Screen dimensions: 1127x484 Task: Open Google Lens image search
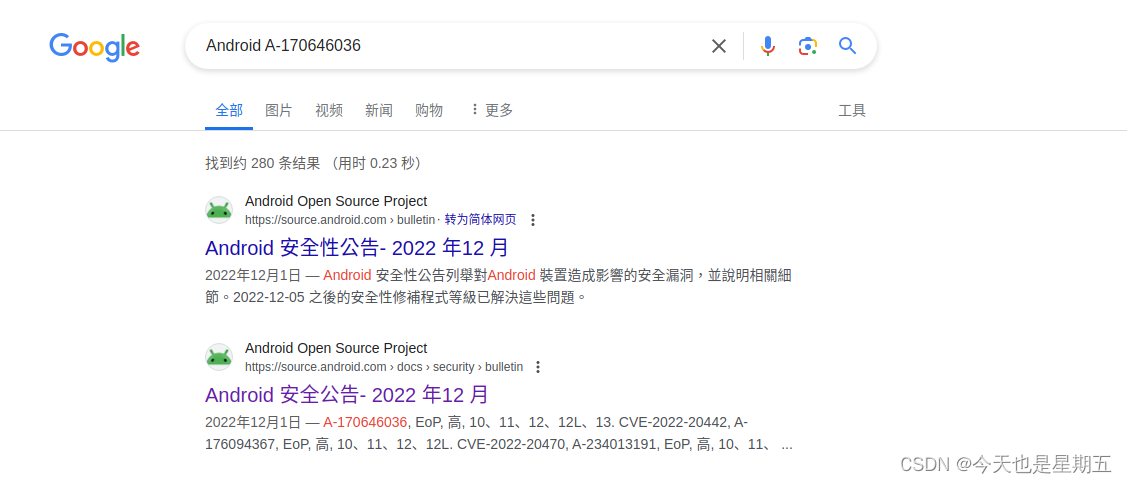click(x=808, y=46)
